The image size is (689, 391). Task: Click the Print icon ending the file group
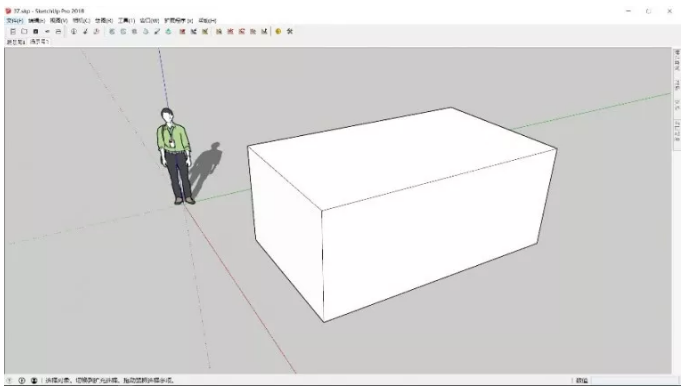(x=58, y=32)
